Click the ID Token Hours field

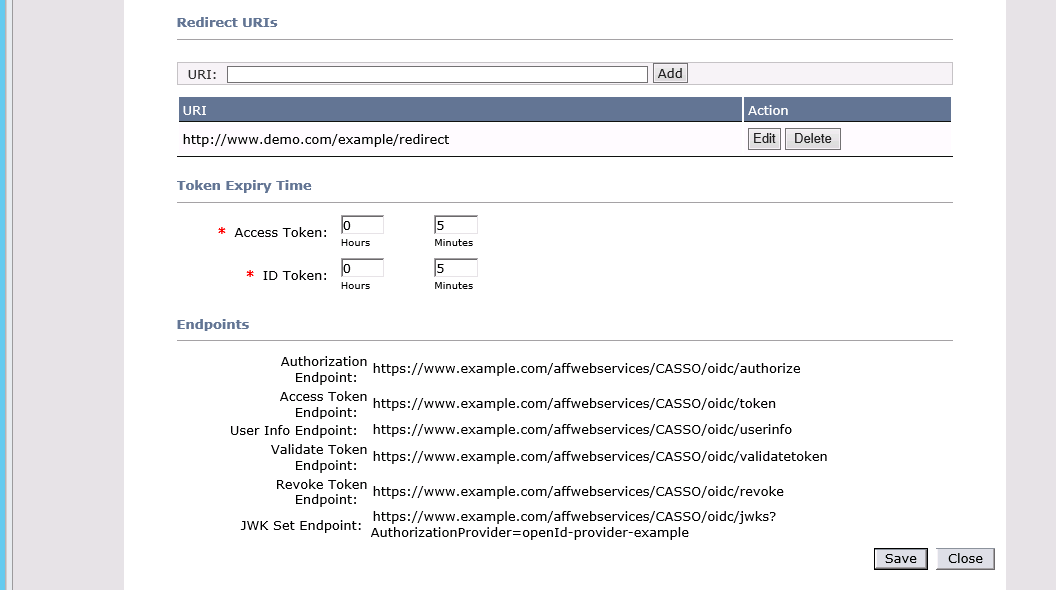(x=361, y=267)
